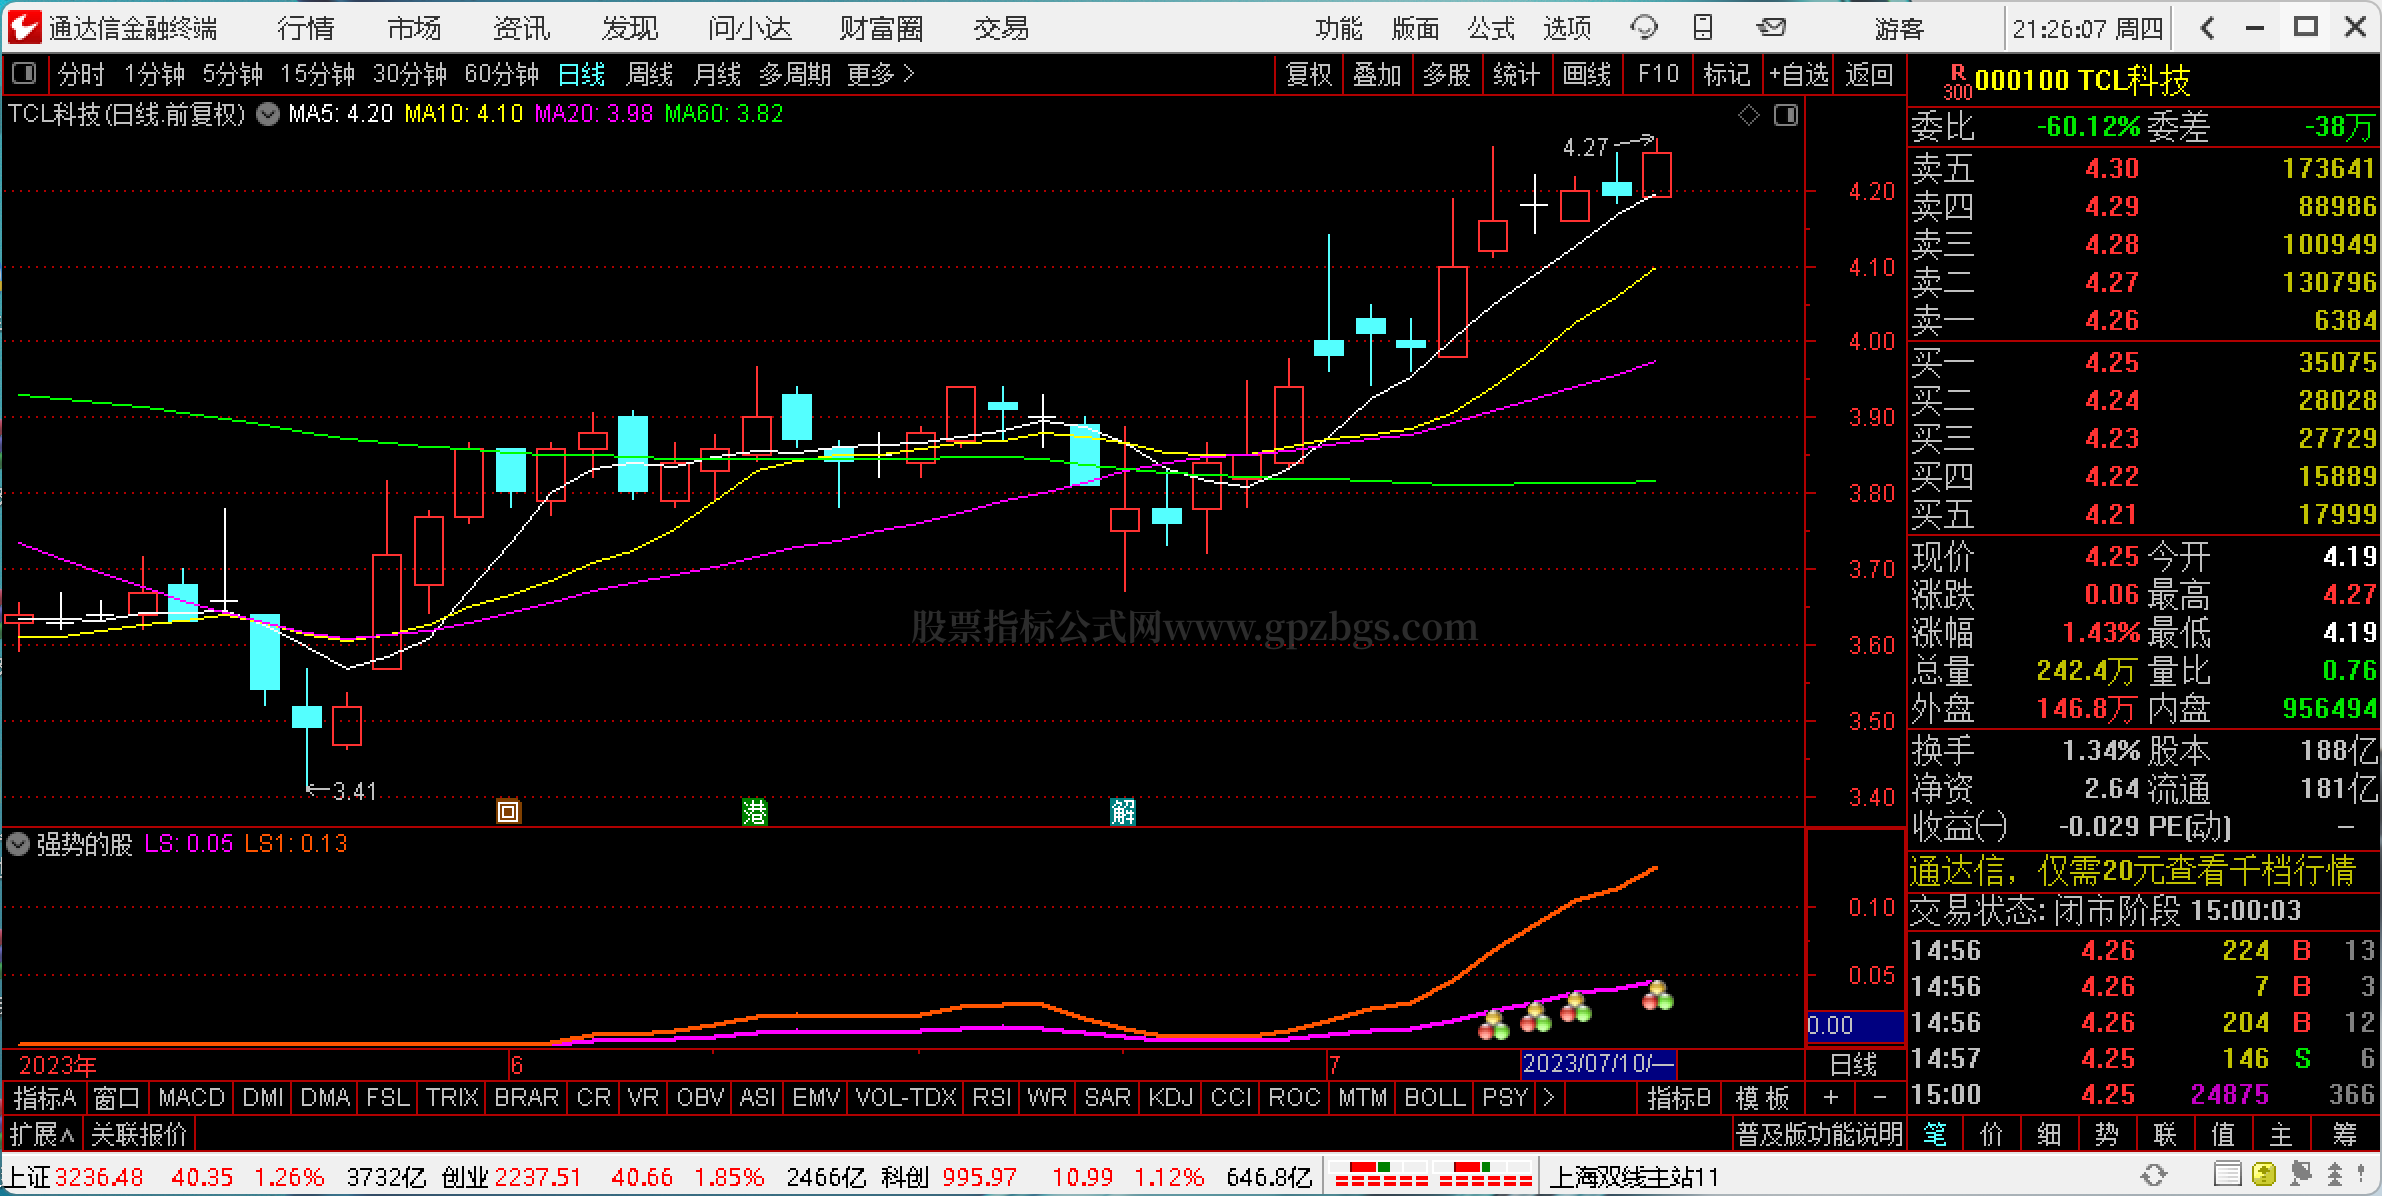2382x1196 pixels.
Task: Open the 日线 period selector below chart
Action: point(1854,1063)
